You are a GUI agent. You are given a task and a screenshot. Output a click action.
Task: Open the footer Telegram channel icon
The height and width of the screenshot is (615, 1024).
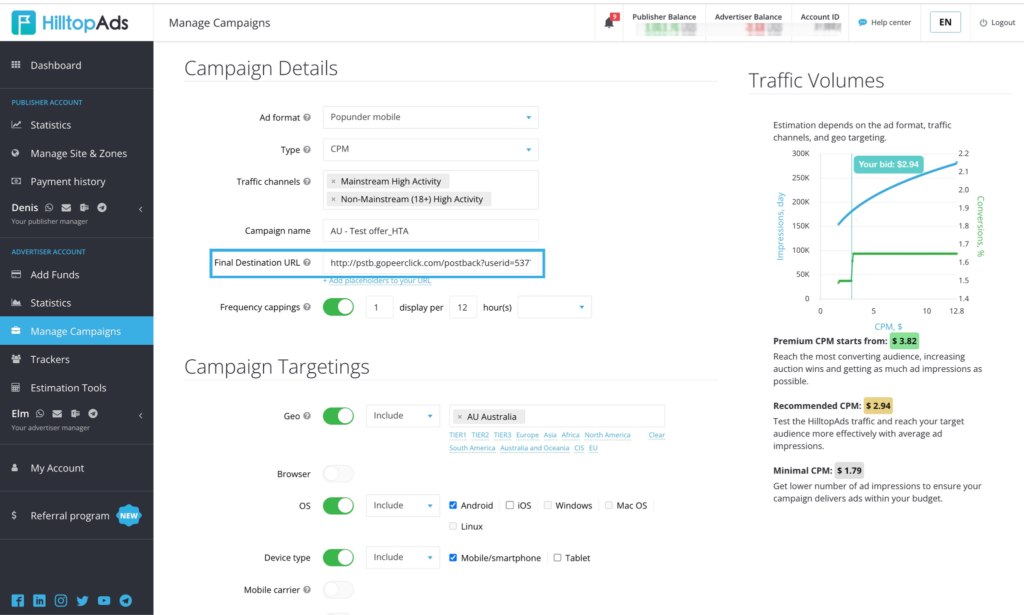[125, 601]
